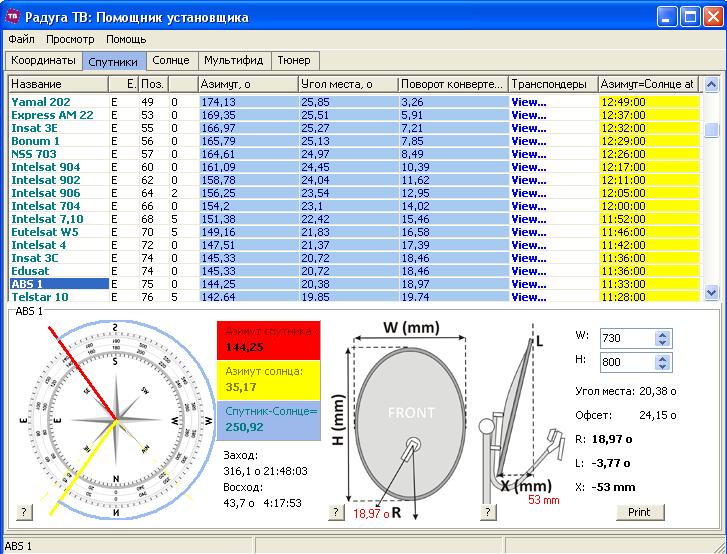Open View... link for Bonum 1
Viewport: 727px width, 554px height.
(x=529, y=141)
